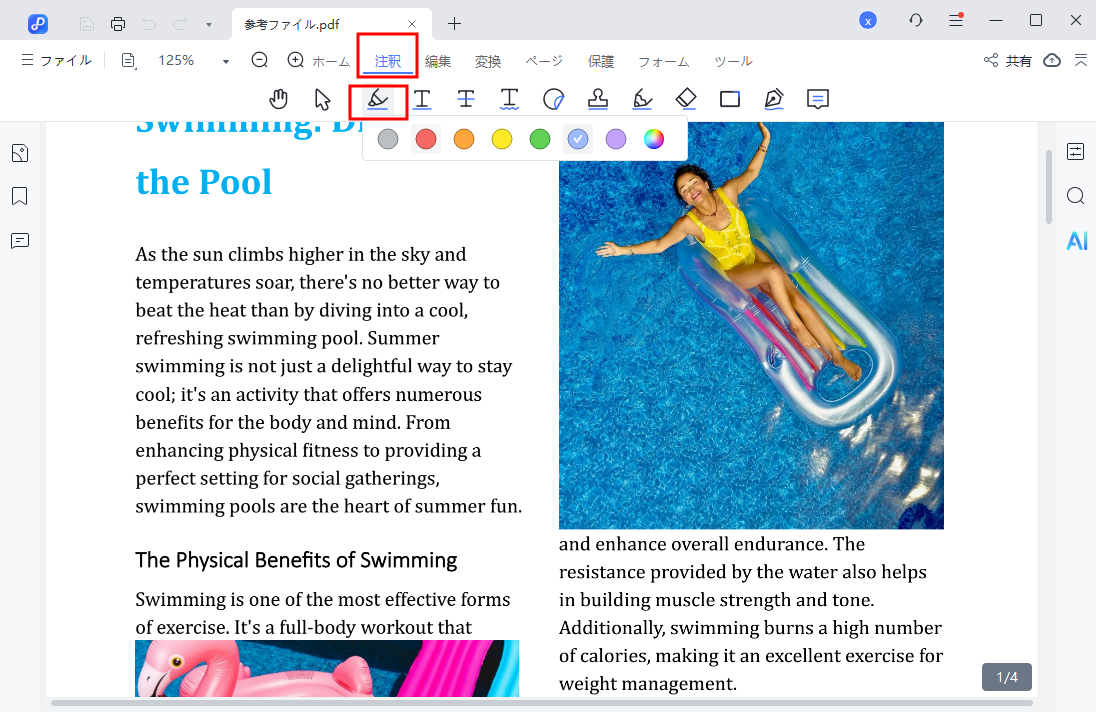This screenshot has height=712, width=1096.
Task: Select the highlighter tool
Action: pyautogui.click(x=377, y=99)
